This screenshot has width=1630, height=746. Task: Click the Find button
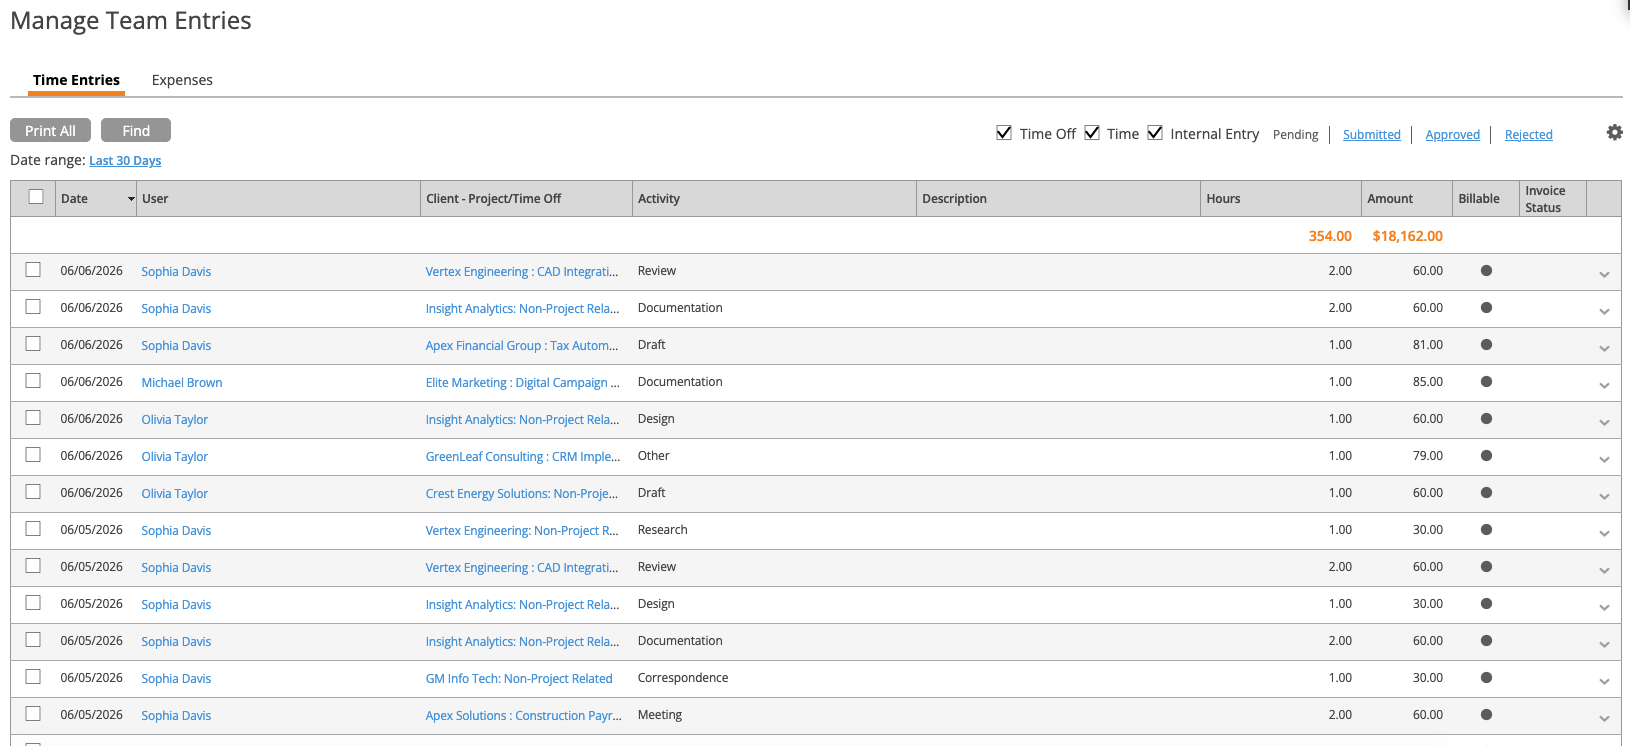(136, 130)
